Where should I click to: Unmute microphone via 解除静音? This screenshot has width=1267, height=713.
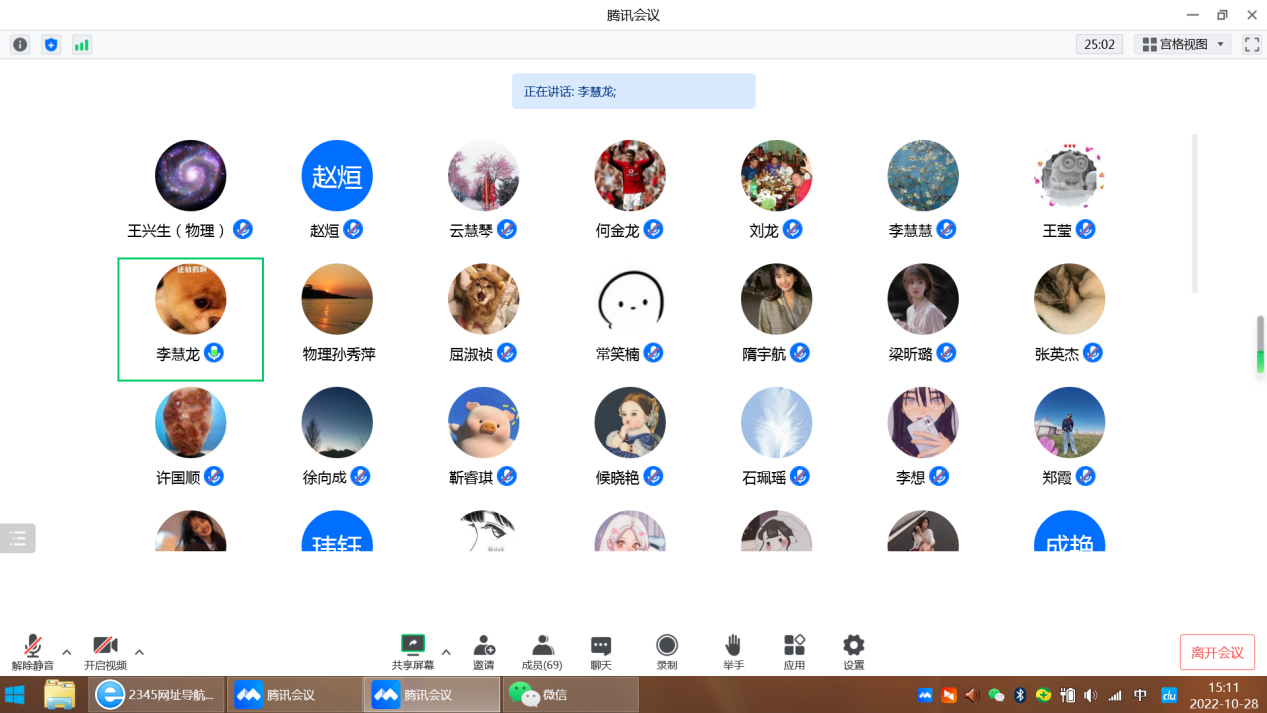coord(33,651)
